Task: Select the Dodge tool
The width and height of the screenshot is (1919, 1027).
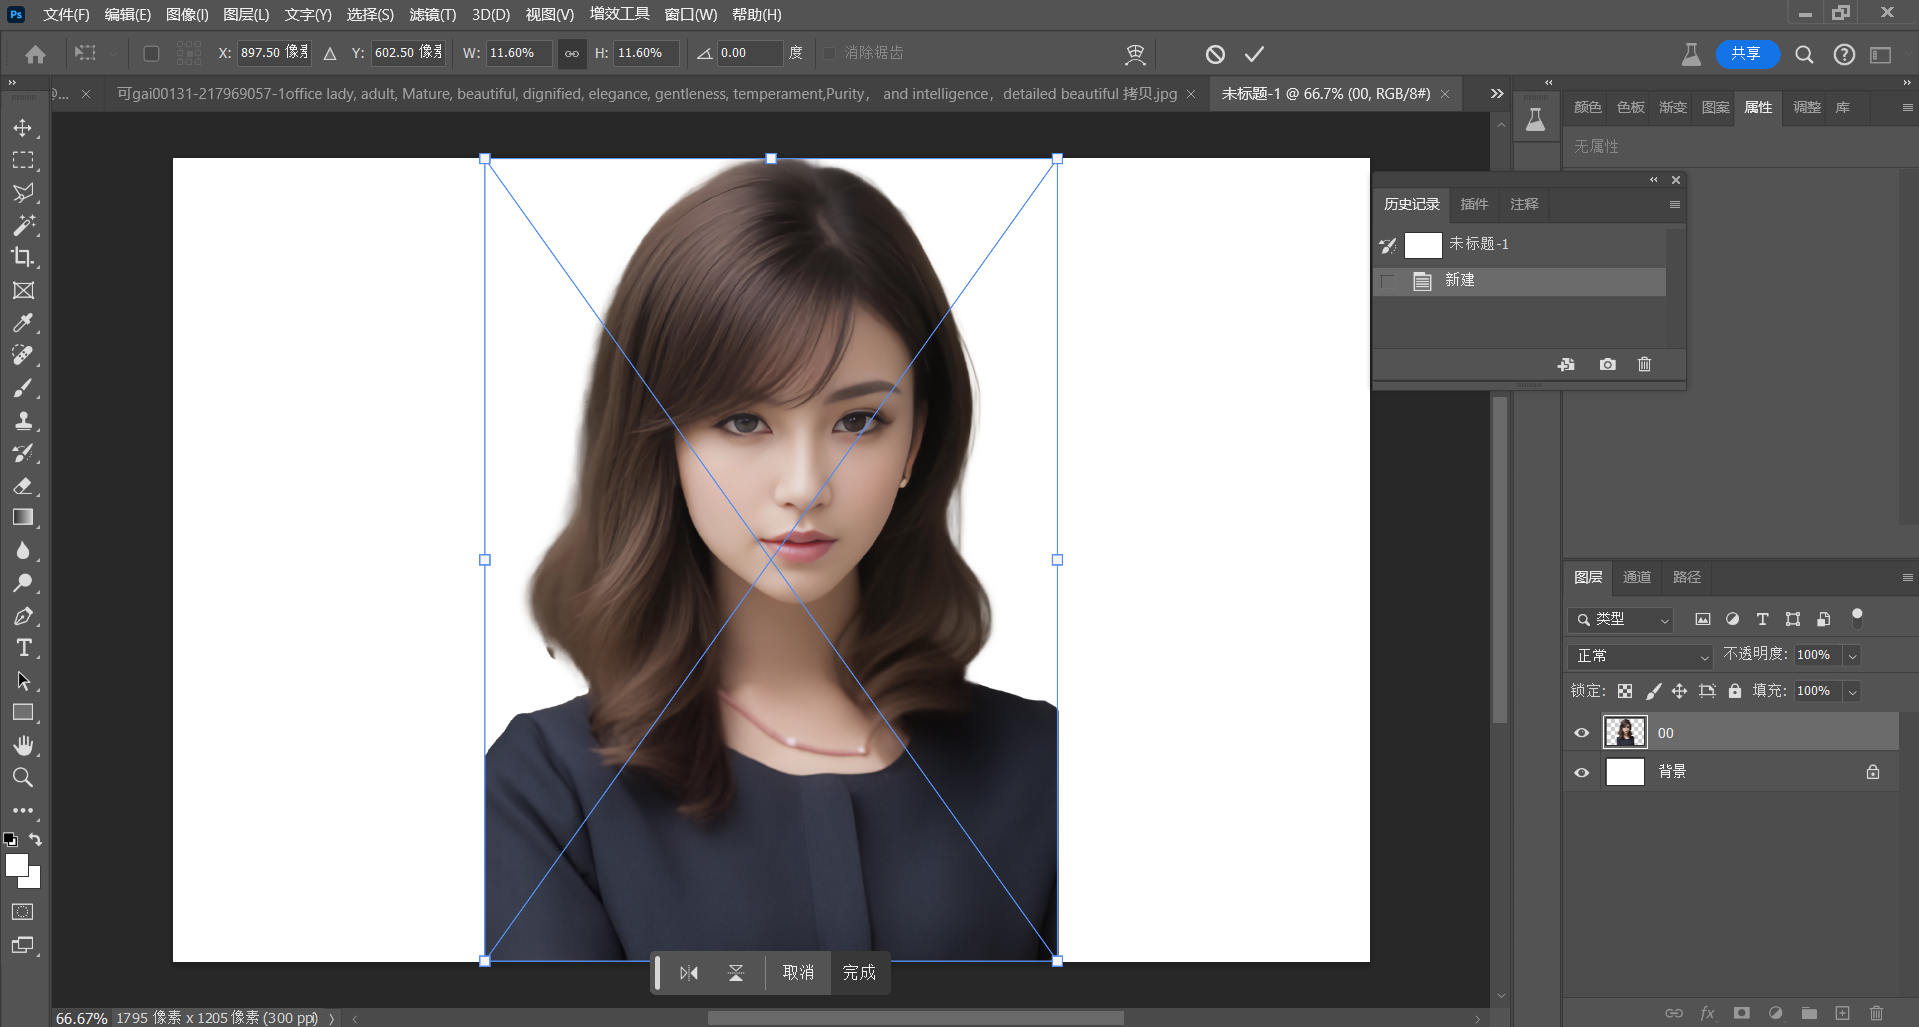Action: click(23, 583)
